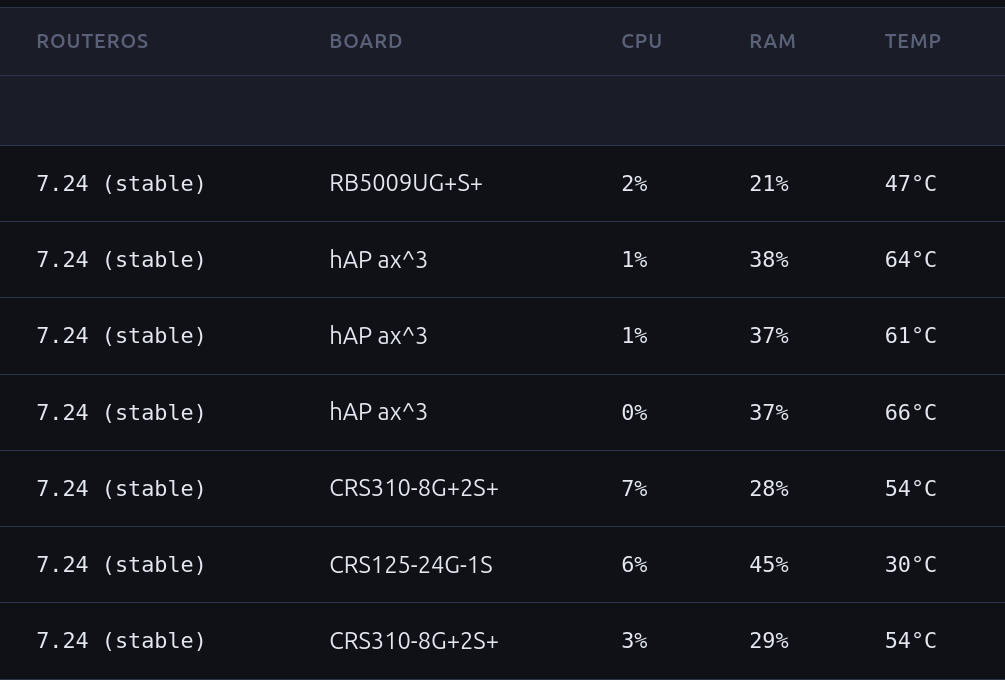Click the 0% CPU usage value
1005x680 pixels.
point(635,412)
